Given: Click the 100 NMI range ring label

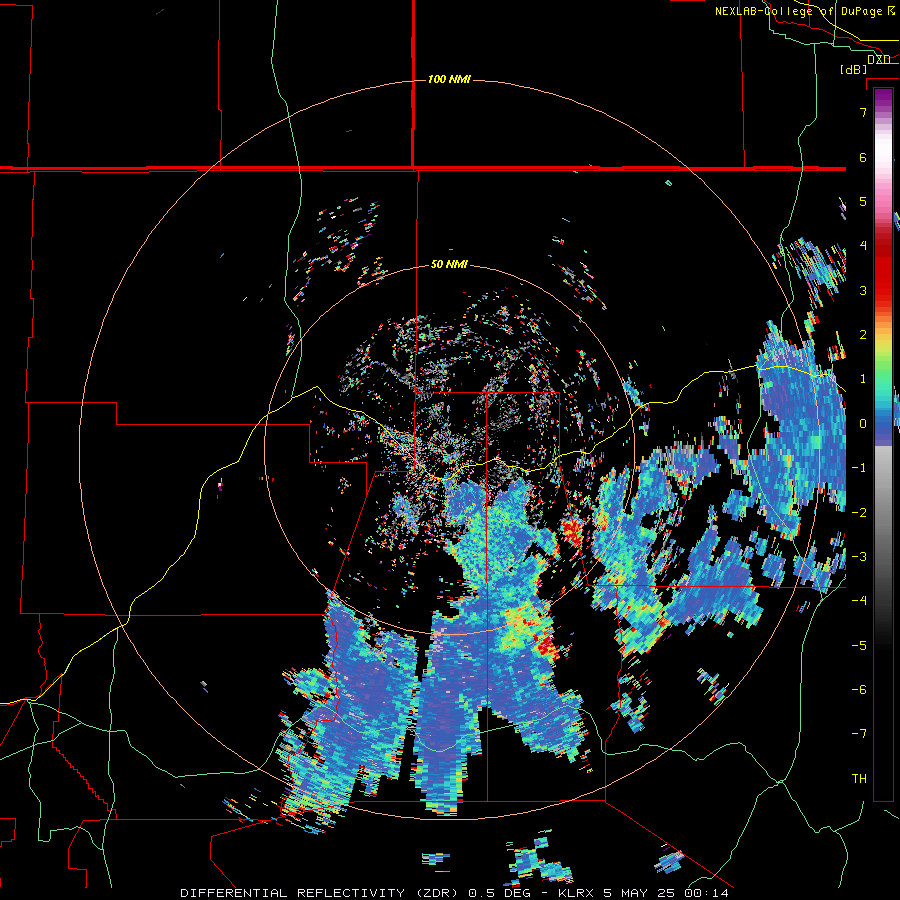Looking at the screenshot, I should click(449, 79).
